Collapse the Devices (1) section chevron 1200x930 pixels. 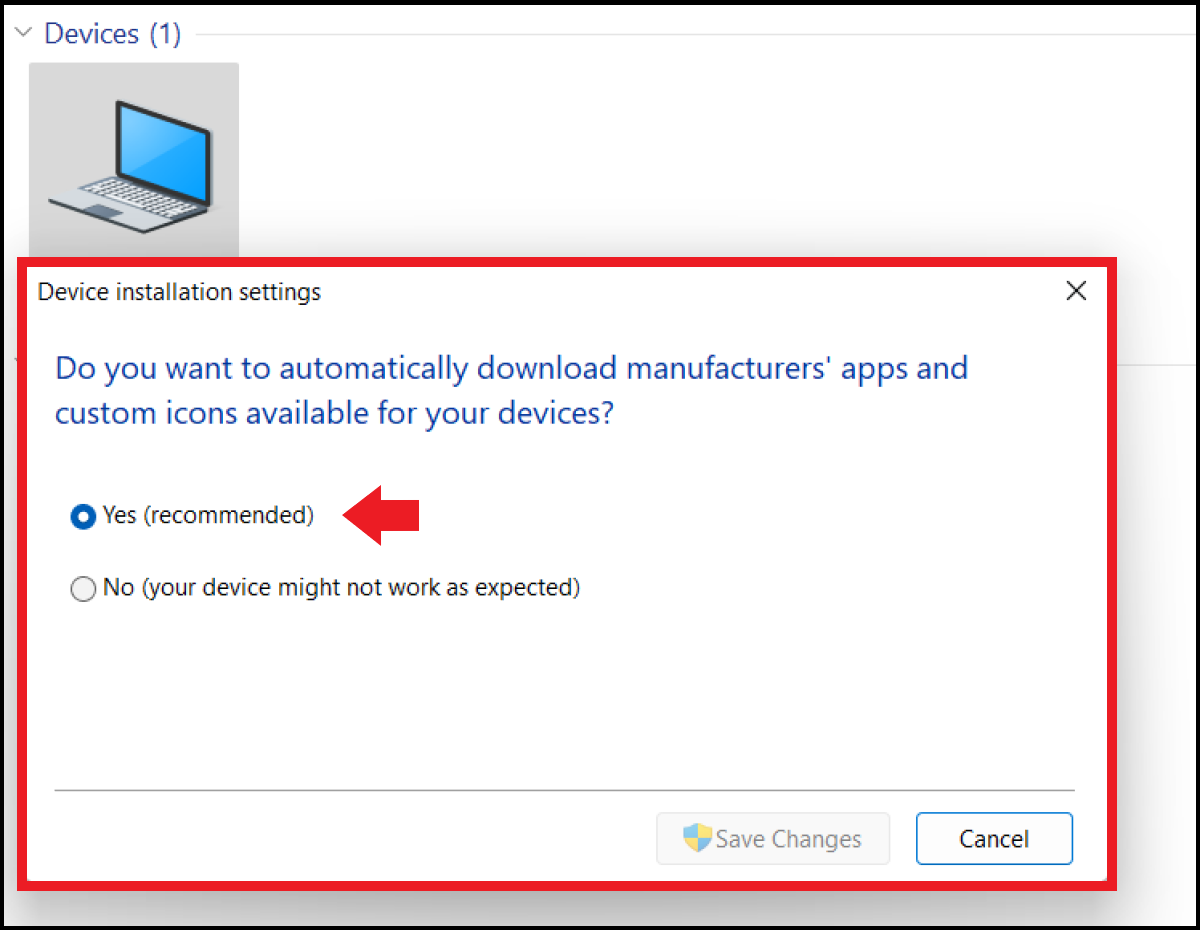tap(24, 33)
